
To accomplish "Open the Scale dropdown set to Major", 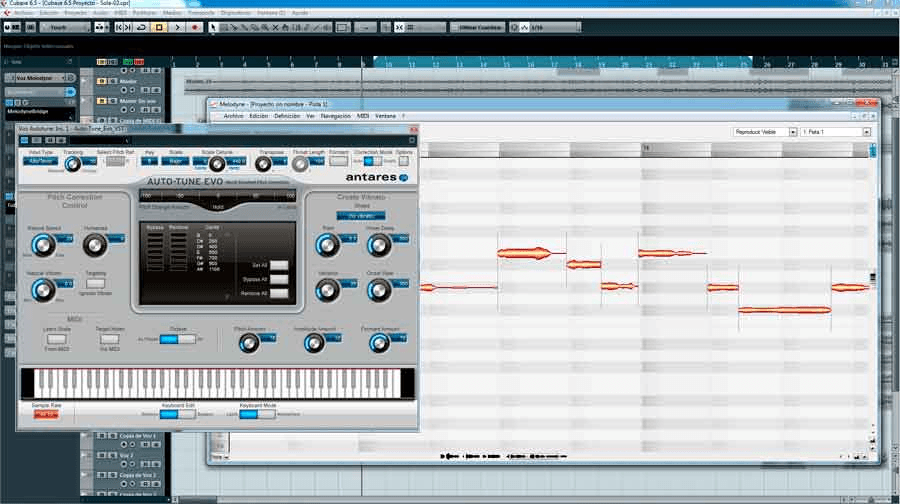I will coord(177,161).
